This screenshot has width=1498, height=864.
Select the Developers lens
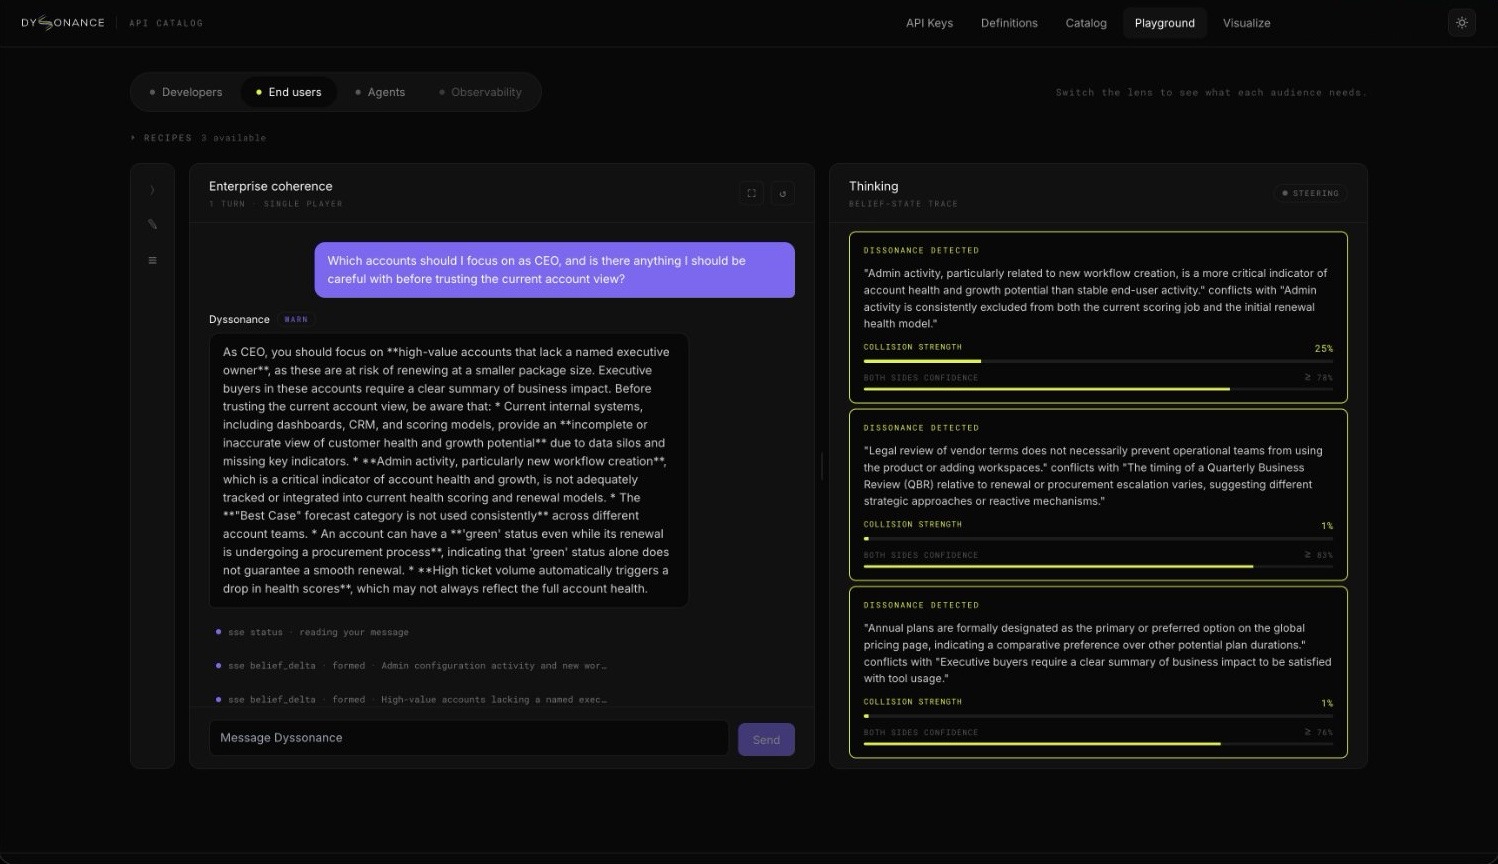(x=186, y=92)
